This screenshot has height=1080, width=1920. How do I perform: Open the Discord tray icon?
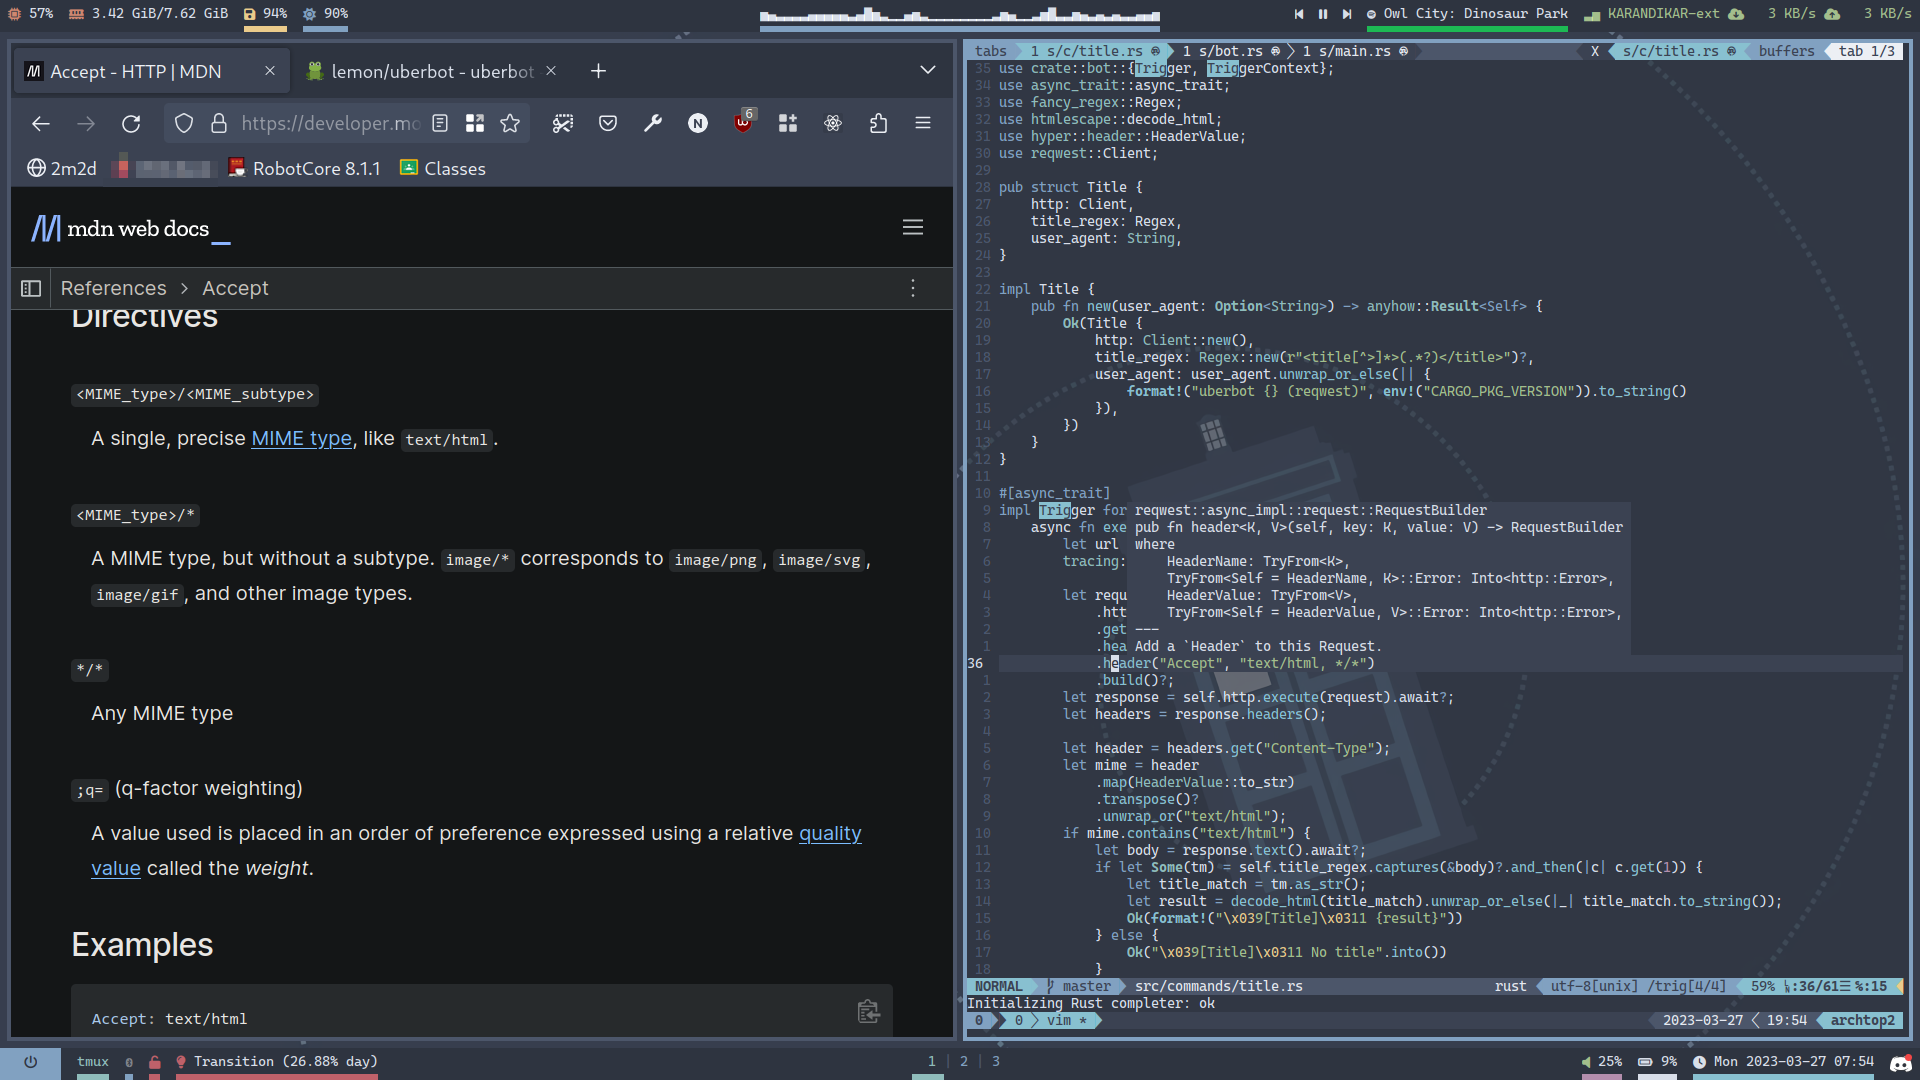click(1901, 1062)
